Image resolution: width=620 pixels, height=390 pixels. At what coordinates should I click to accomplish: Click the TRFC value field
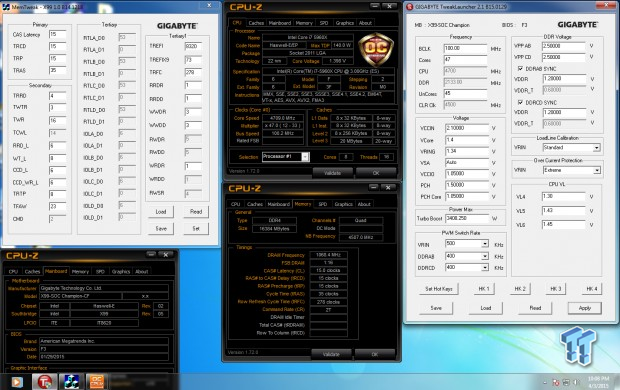click(193, 72)
